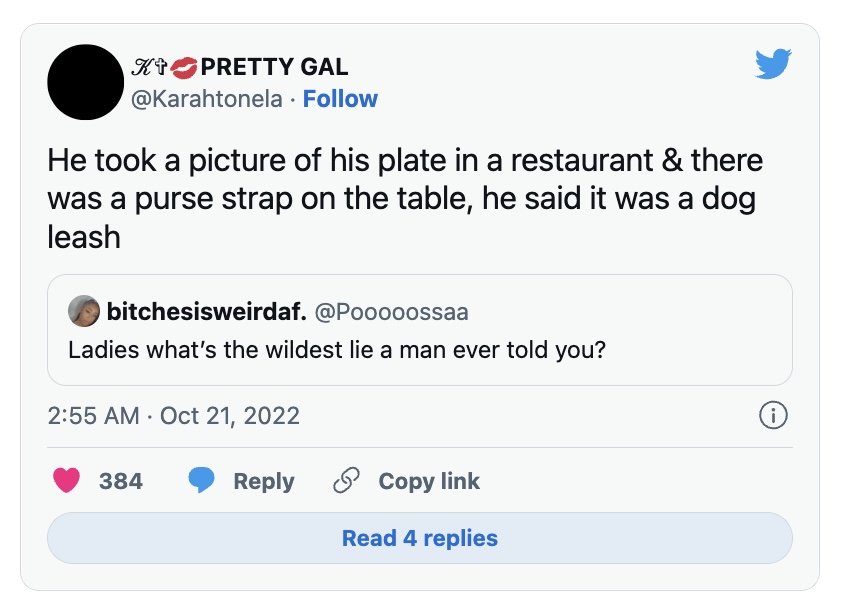Screen dimensions: 852x608
Task: Like the tweet with heart icon
Action: (67, 481)
